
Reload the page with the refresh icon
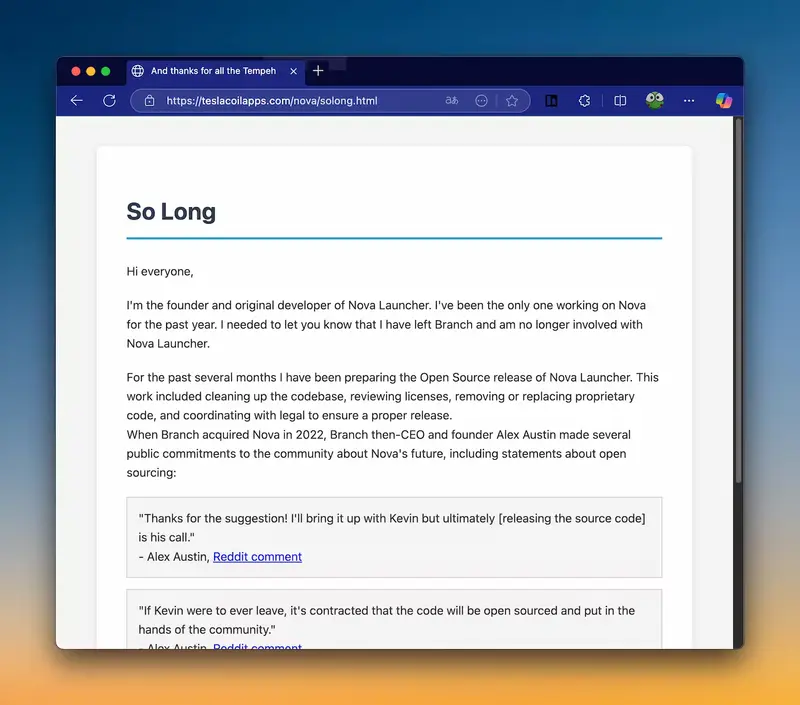(109, 100)
